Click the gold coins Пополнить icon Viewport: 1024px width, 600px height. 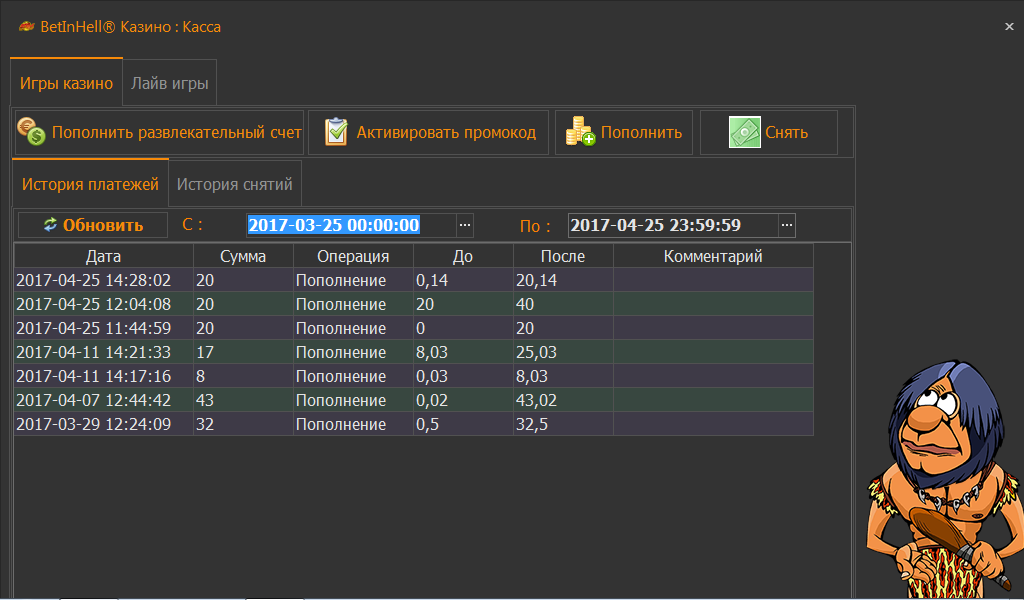(580, 132)
